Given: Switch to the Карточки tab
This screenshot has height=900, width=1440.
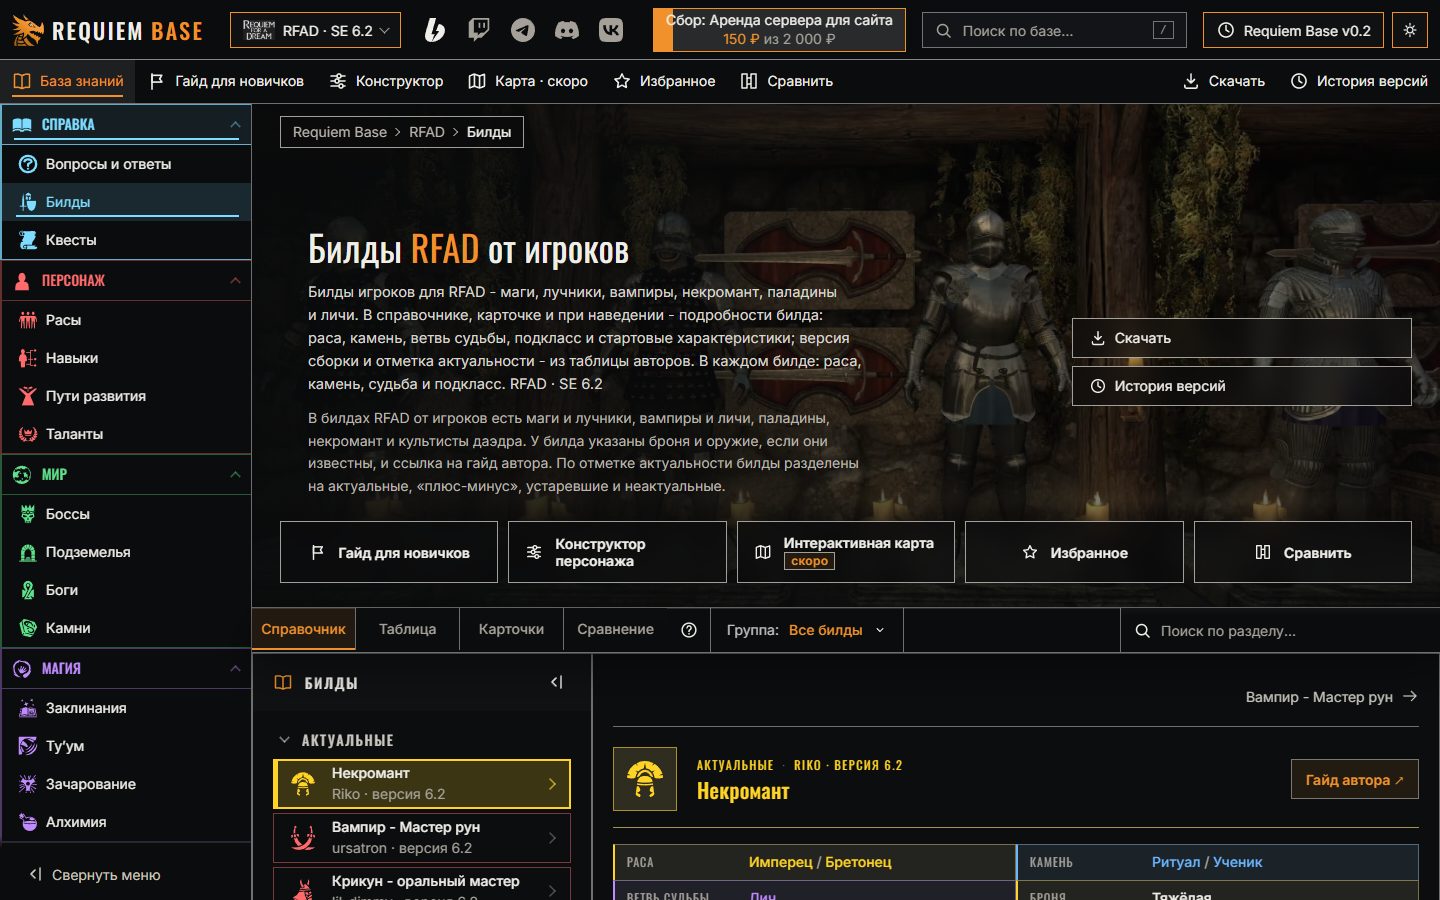Looking at the screenshot, I should 511,629.
